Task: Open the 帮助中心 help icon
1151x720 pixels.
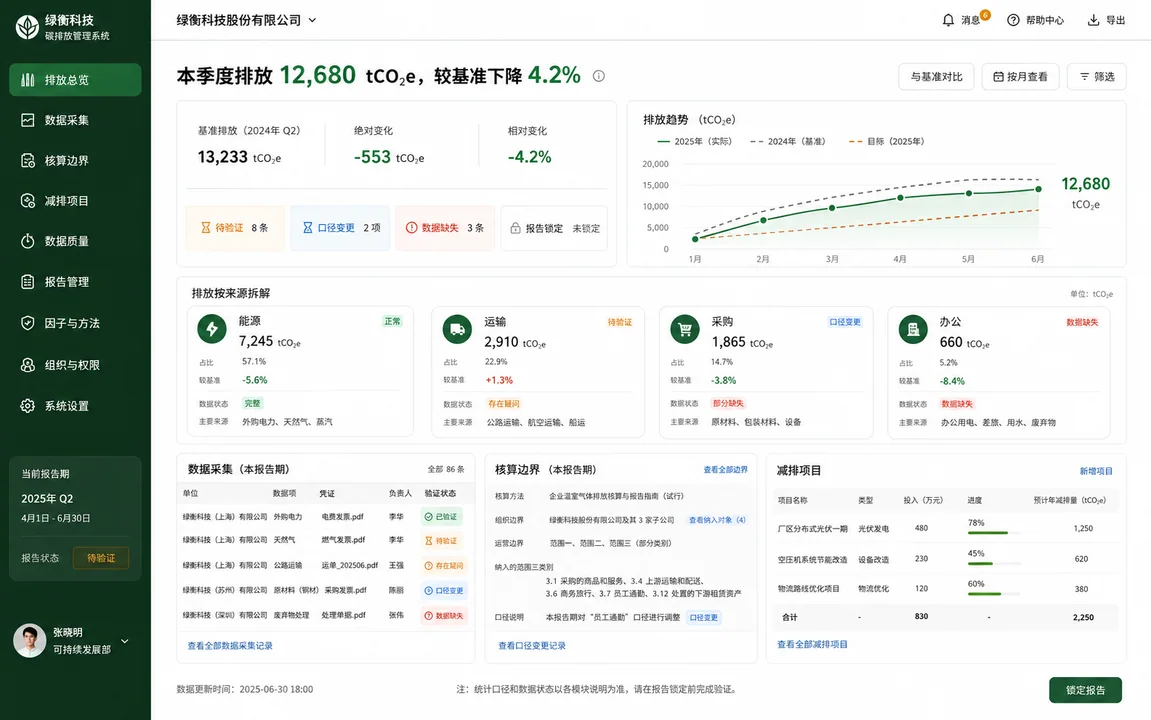Action: tap(1013, 21)
